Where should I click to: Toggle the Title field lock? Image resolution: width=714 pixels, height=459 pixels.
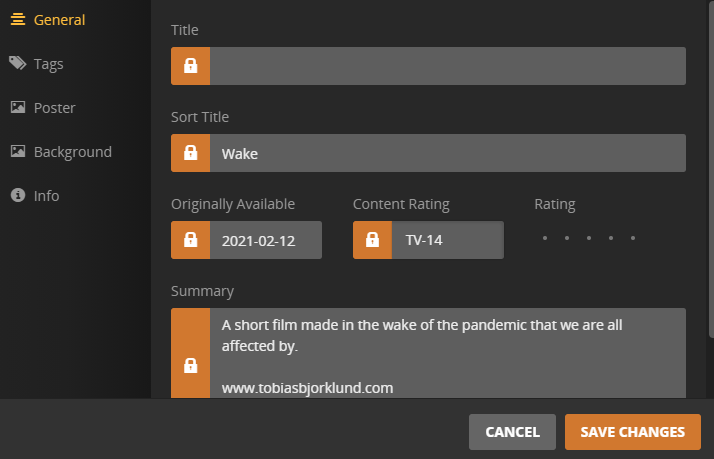[190, 66]
